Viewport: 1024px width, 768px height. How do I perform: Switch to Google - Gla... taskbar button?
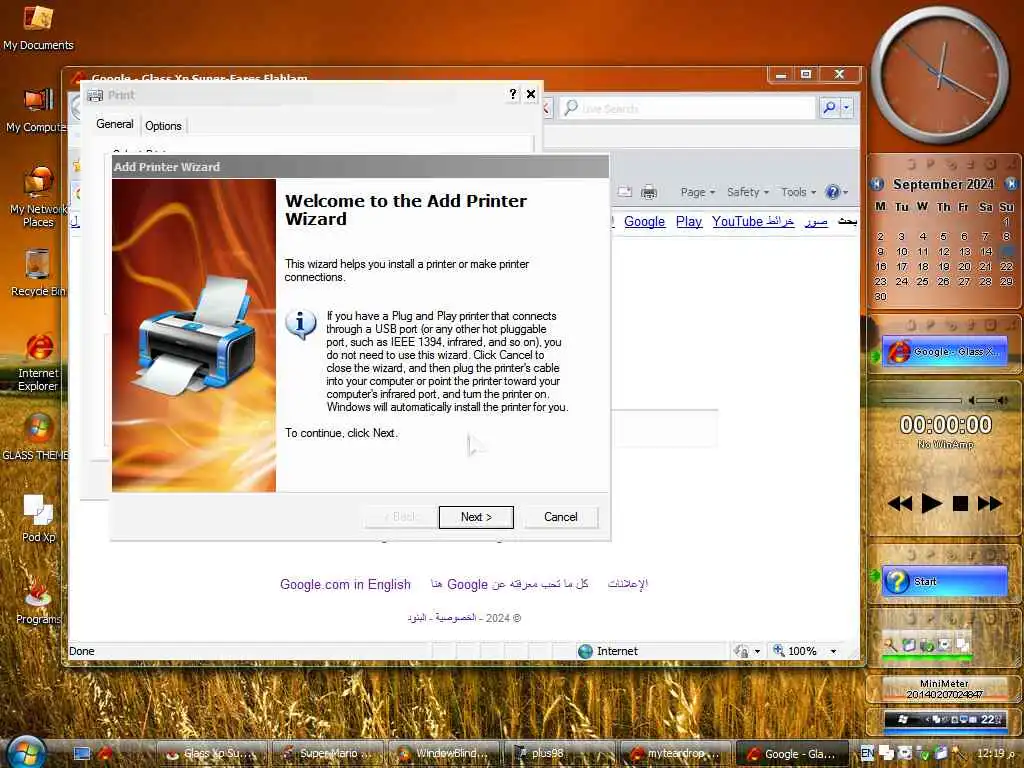point(792,754)
